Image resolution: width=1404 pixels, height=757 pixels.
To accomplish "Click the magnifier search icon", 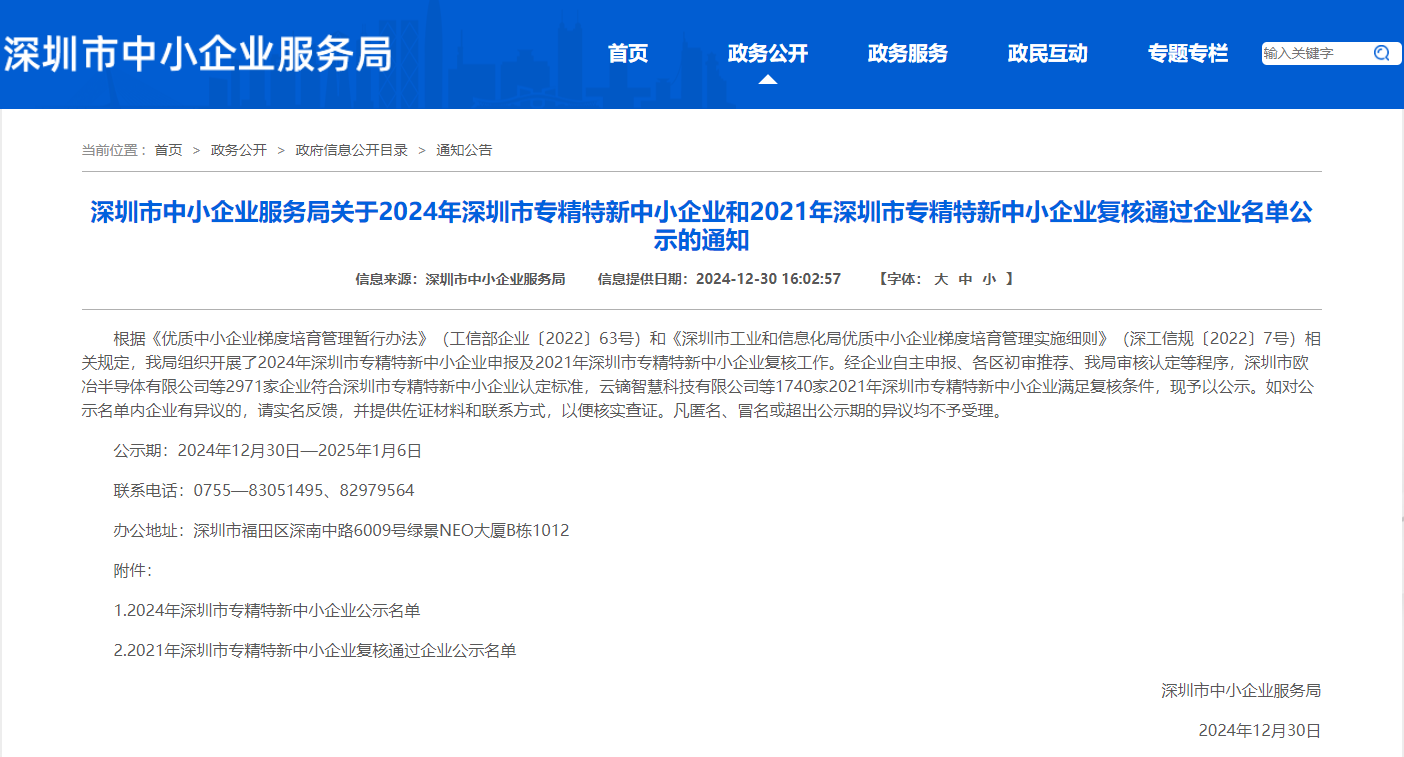I will (x=1382, y=53).
